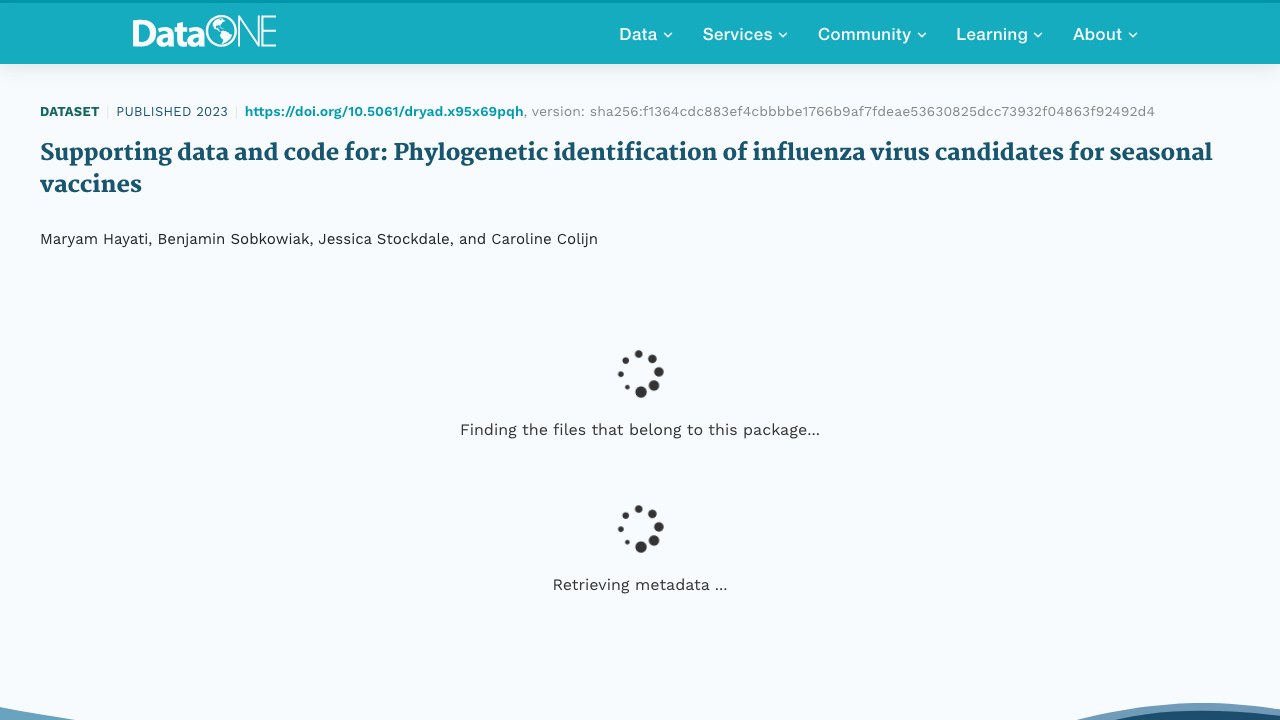Screen dimensions: 1280x720
Task: Expand the chevron next to Data
Action: pos(668,35)
